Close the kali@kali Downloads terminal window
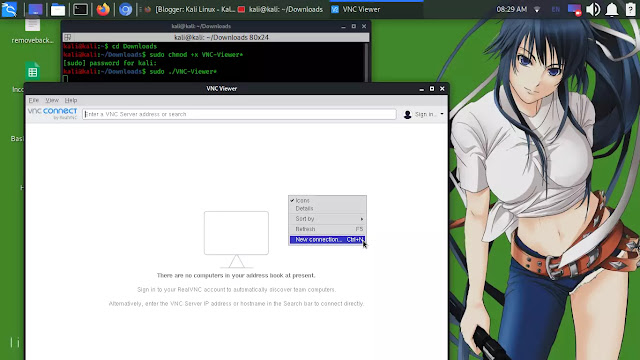 pos(364,26)
